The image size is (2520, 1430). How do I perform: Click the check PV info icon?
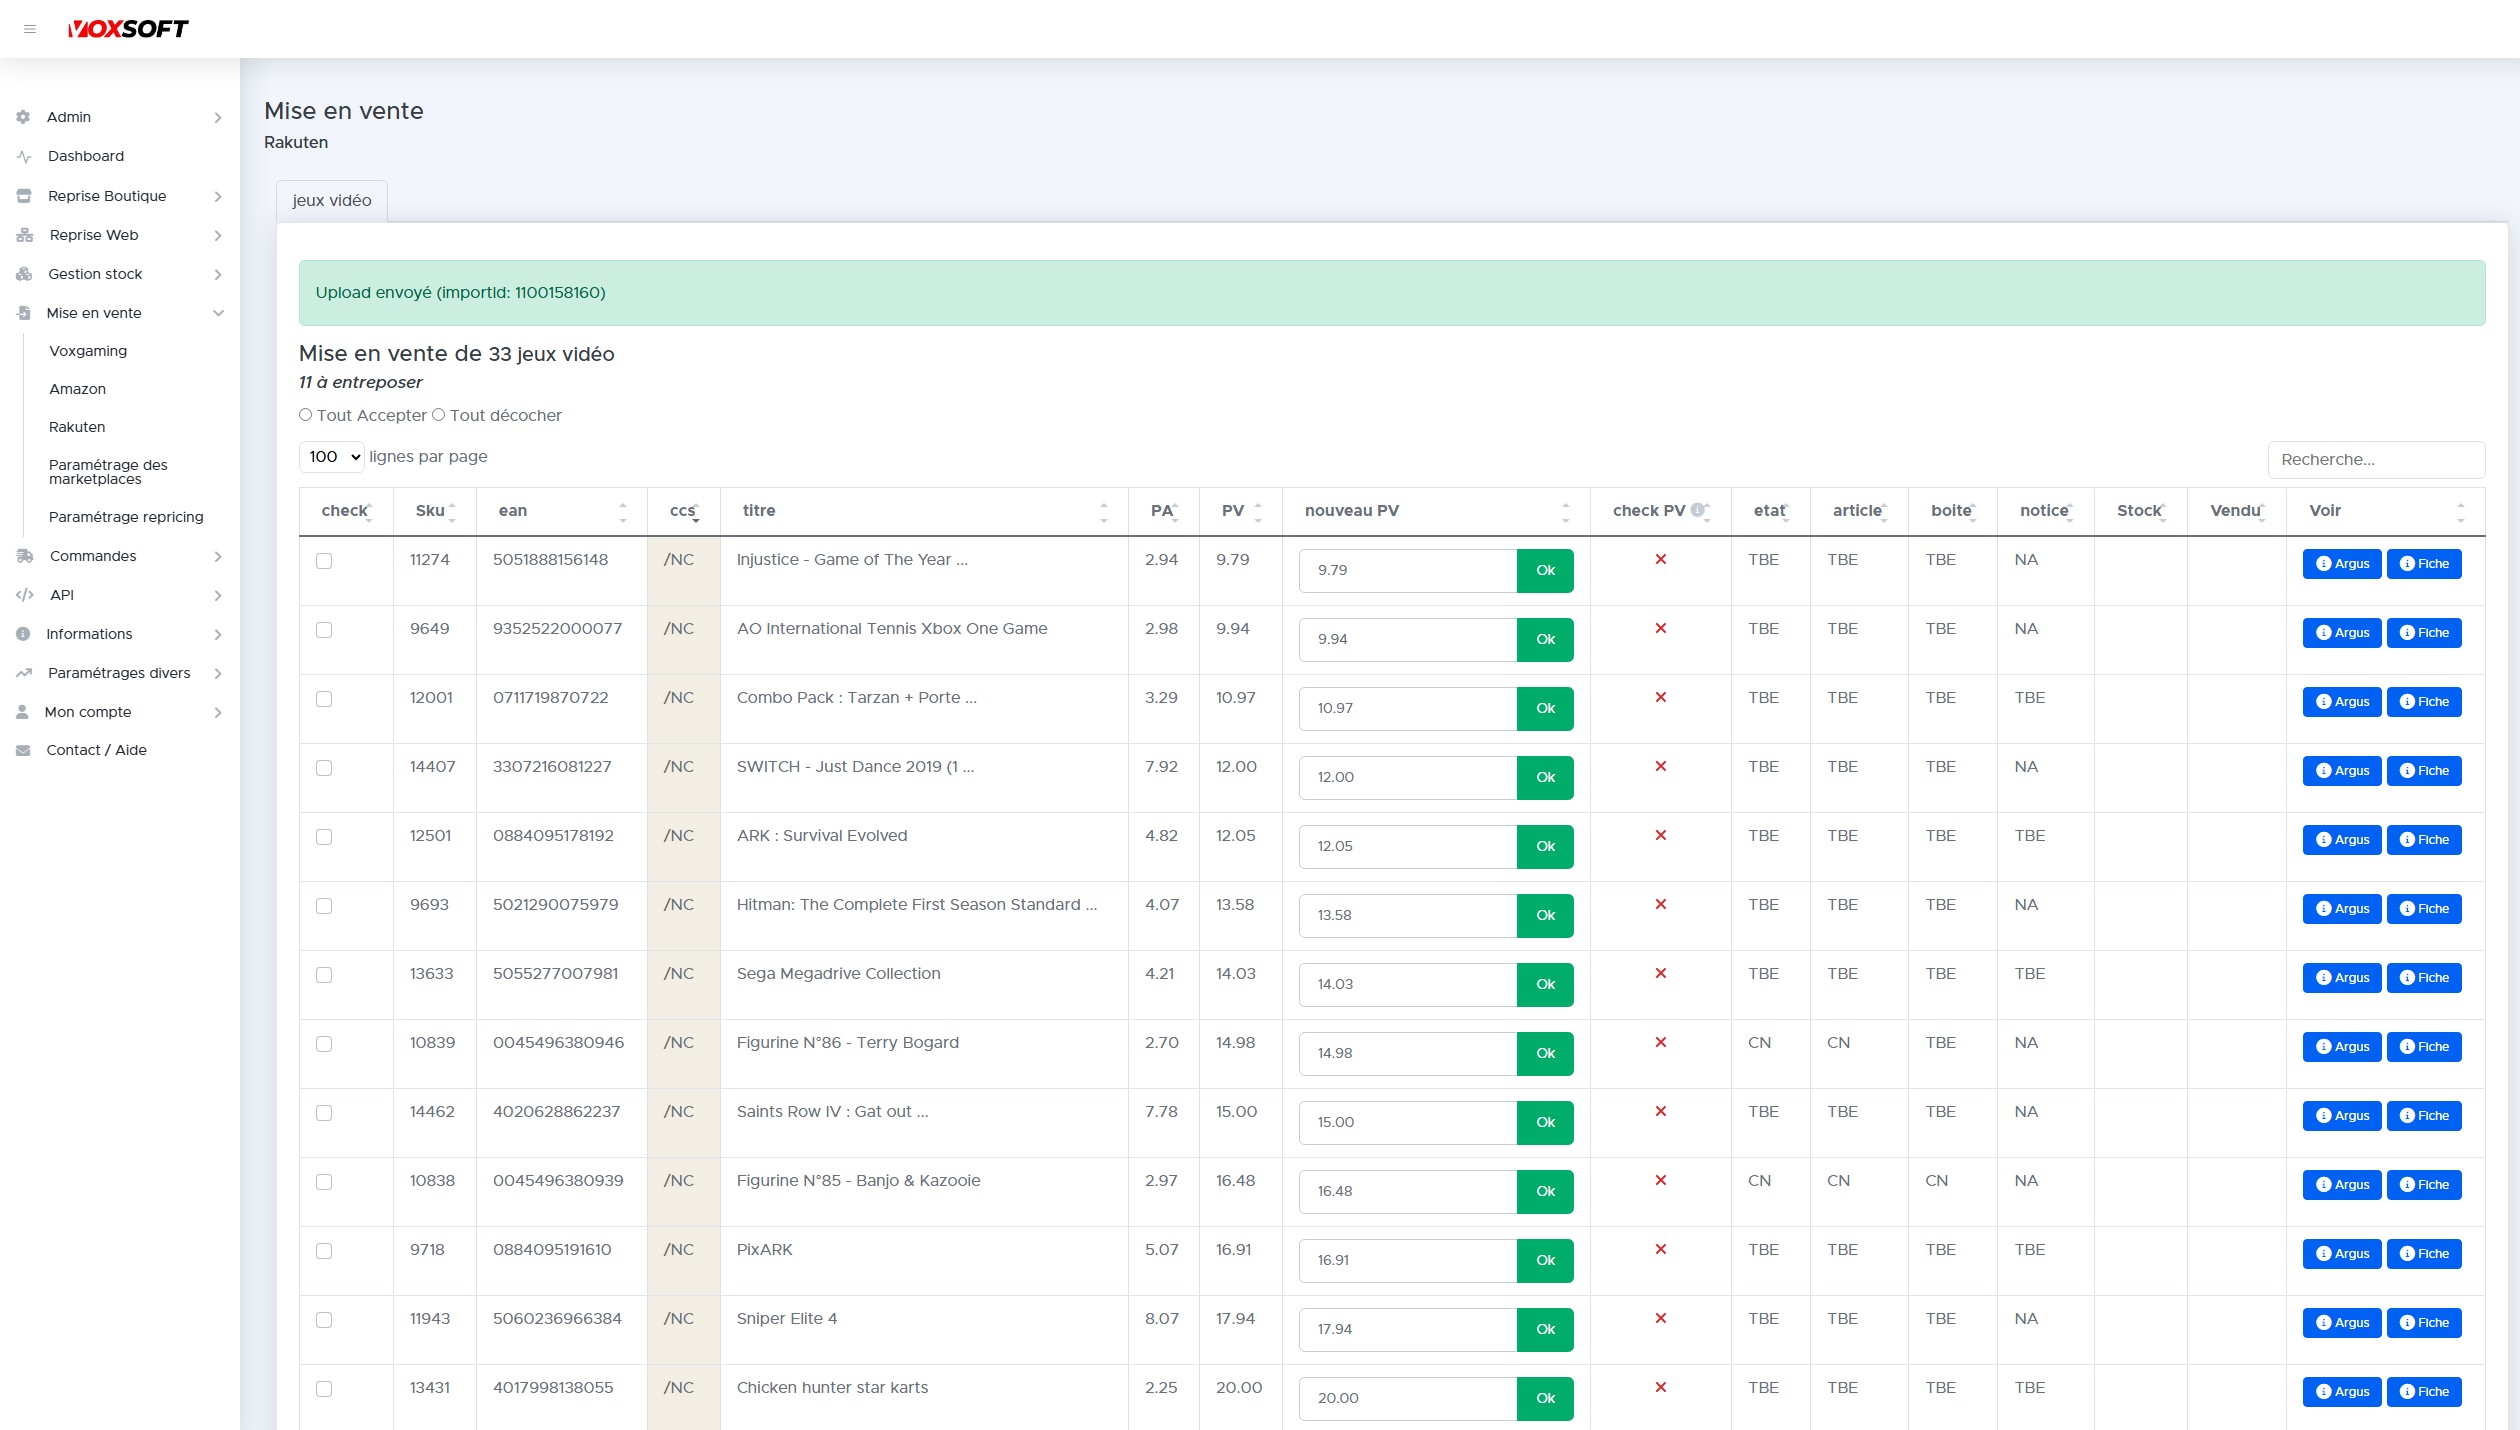[x=1697, y=510]
